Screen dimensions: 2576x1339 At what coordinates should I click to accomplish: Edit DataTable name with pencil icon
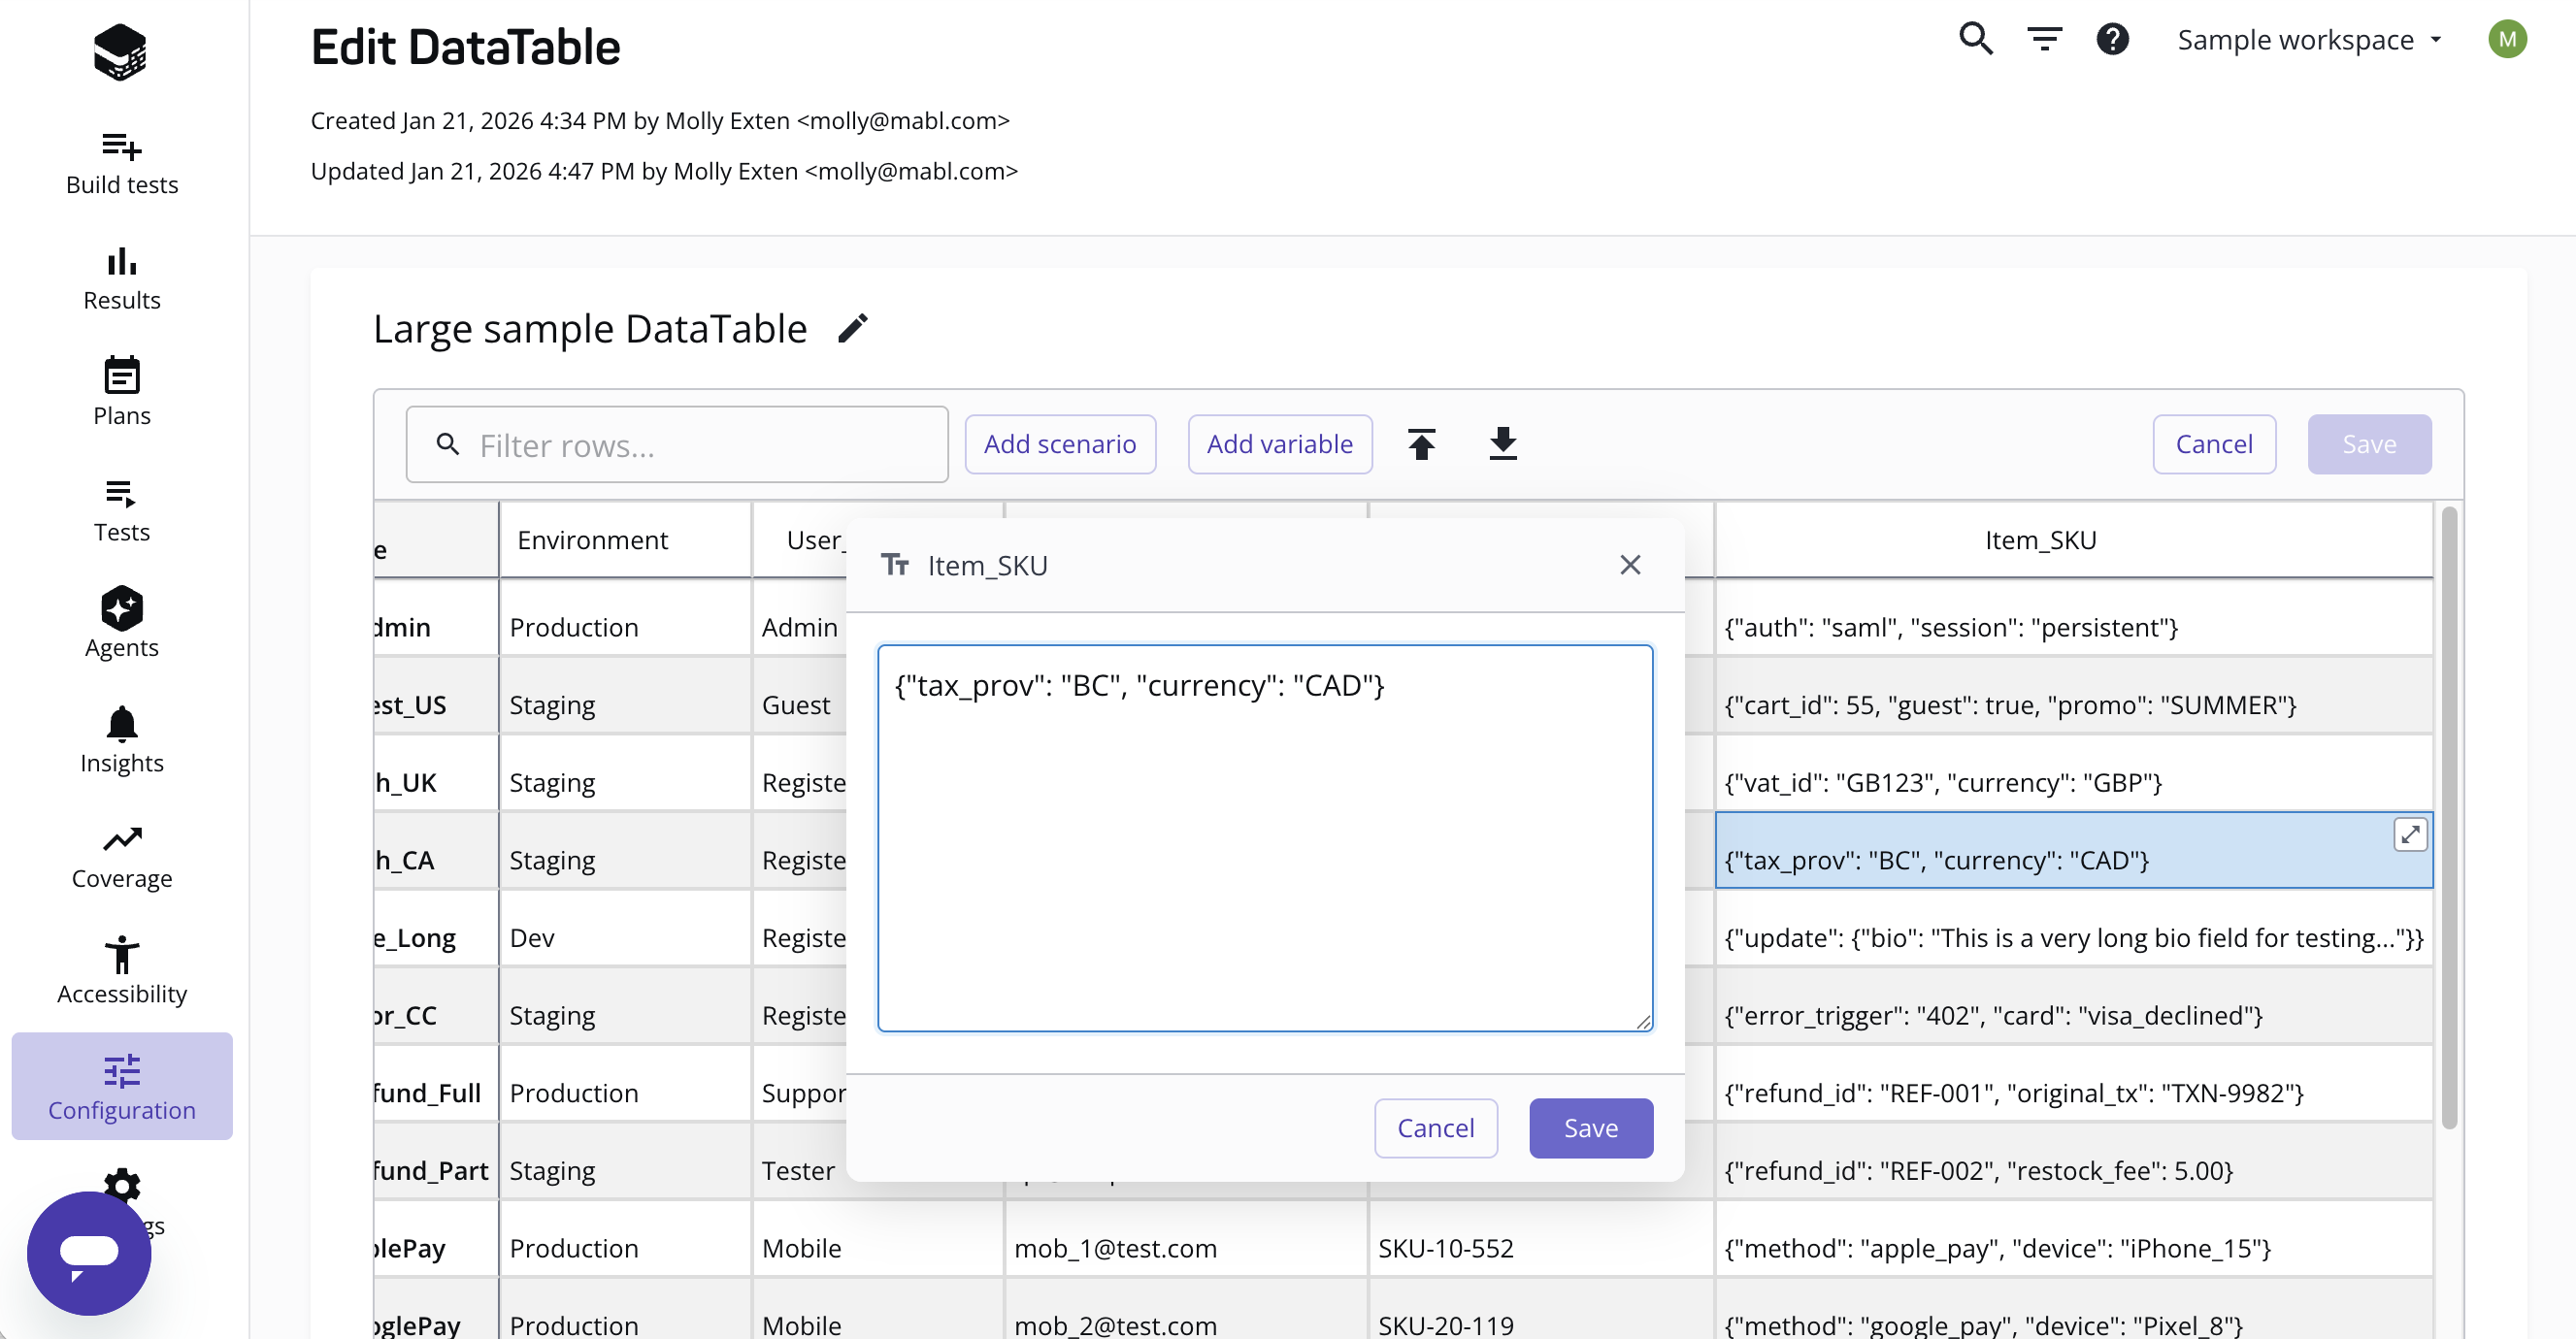[x=853, y=328]
